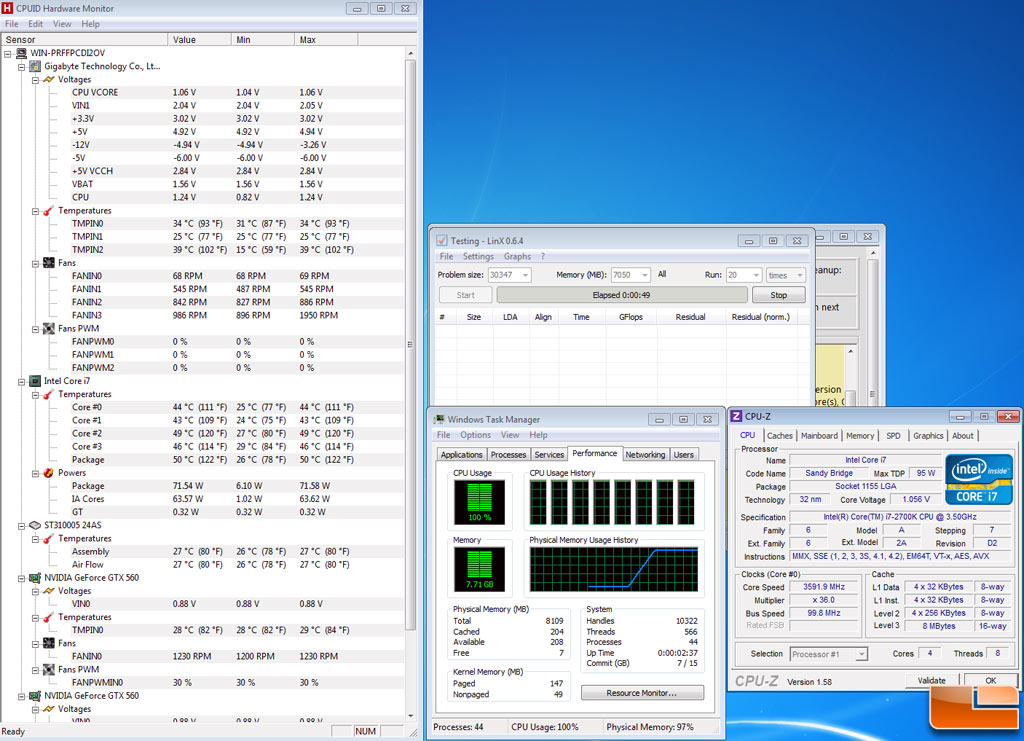This screenshot has height=741, width=1024.
Task: Click the Powers icon under Intel Core i7
Action: [x=49, y=473]
